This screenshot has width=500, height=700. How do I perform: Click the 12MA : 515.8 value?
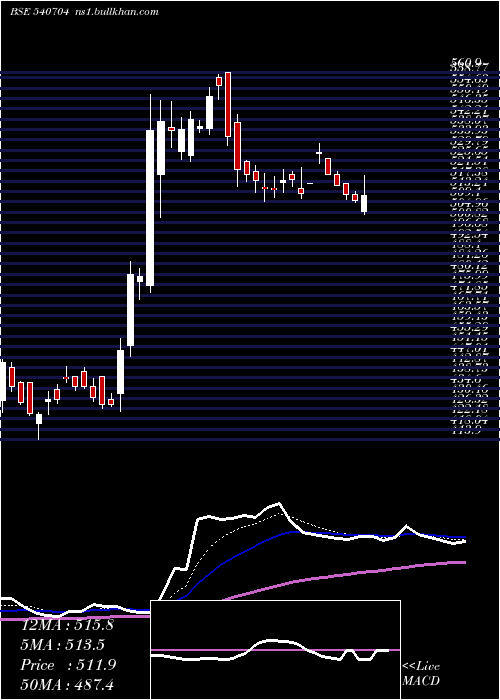[x=67, y=625]
